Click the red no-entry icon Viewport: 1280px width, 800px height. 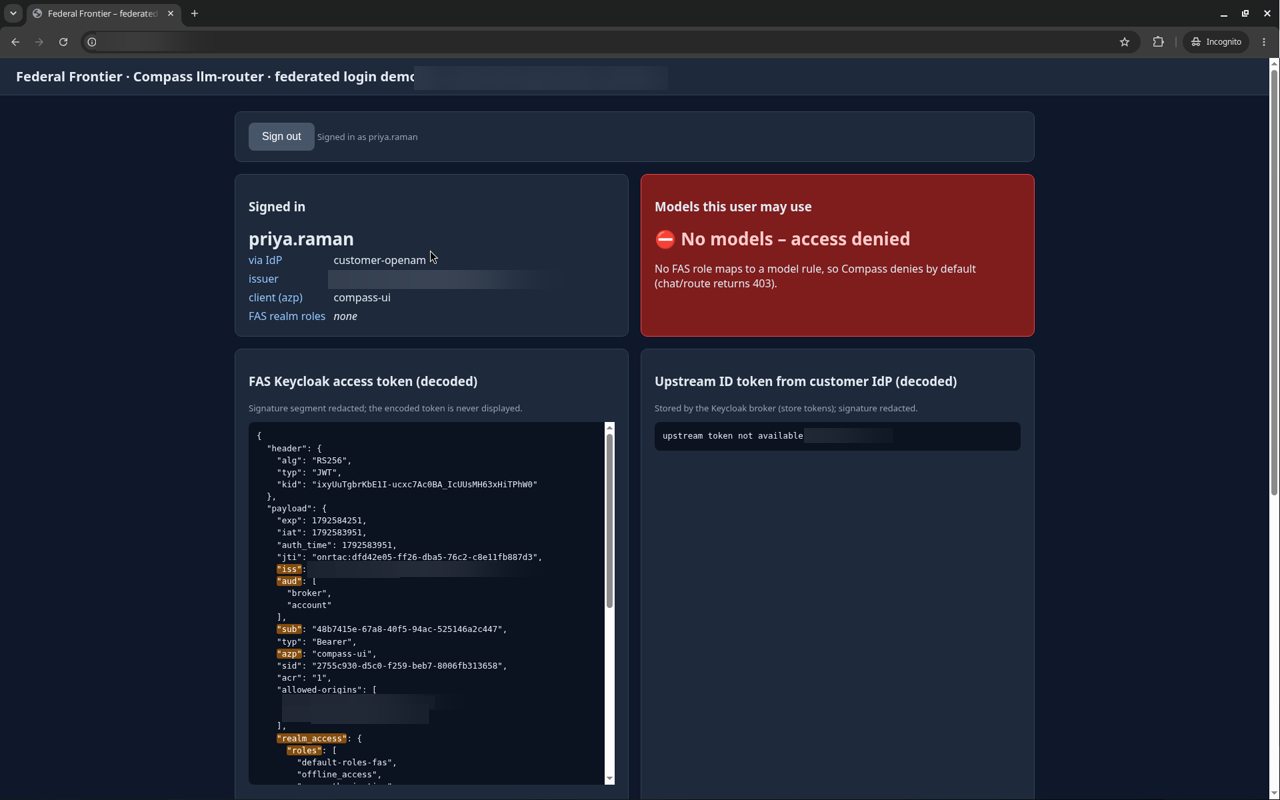665,239
